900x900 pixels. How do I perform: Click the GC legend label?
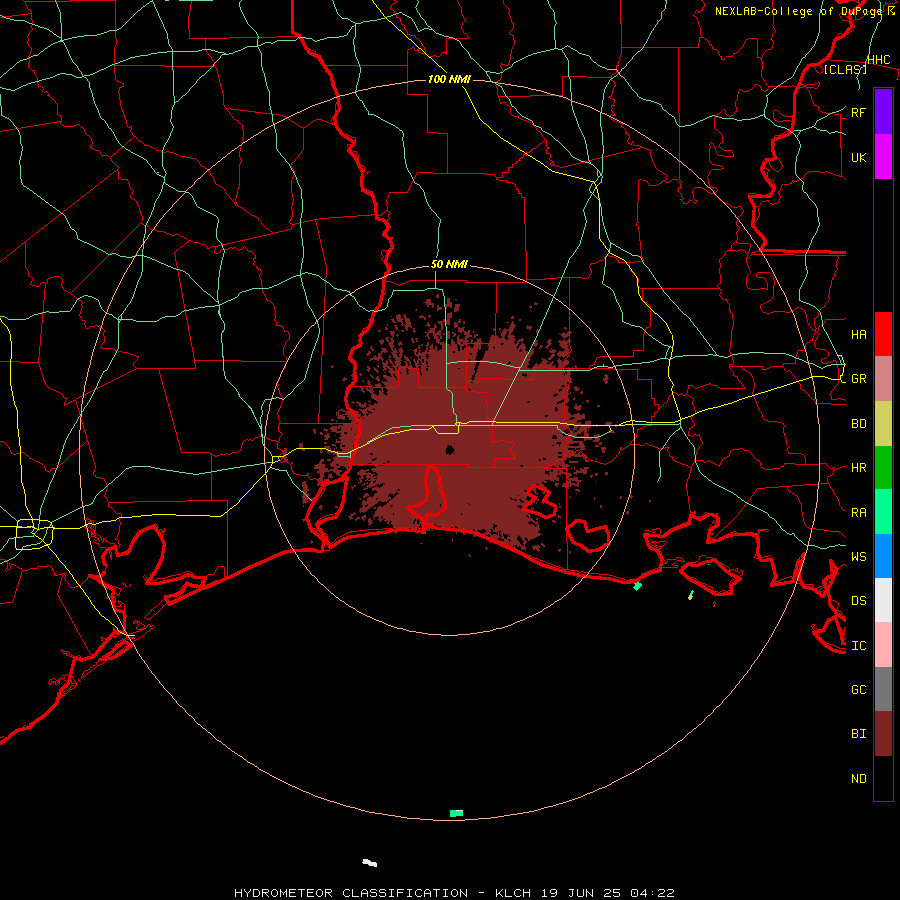(x=858, y=689)
